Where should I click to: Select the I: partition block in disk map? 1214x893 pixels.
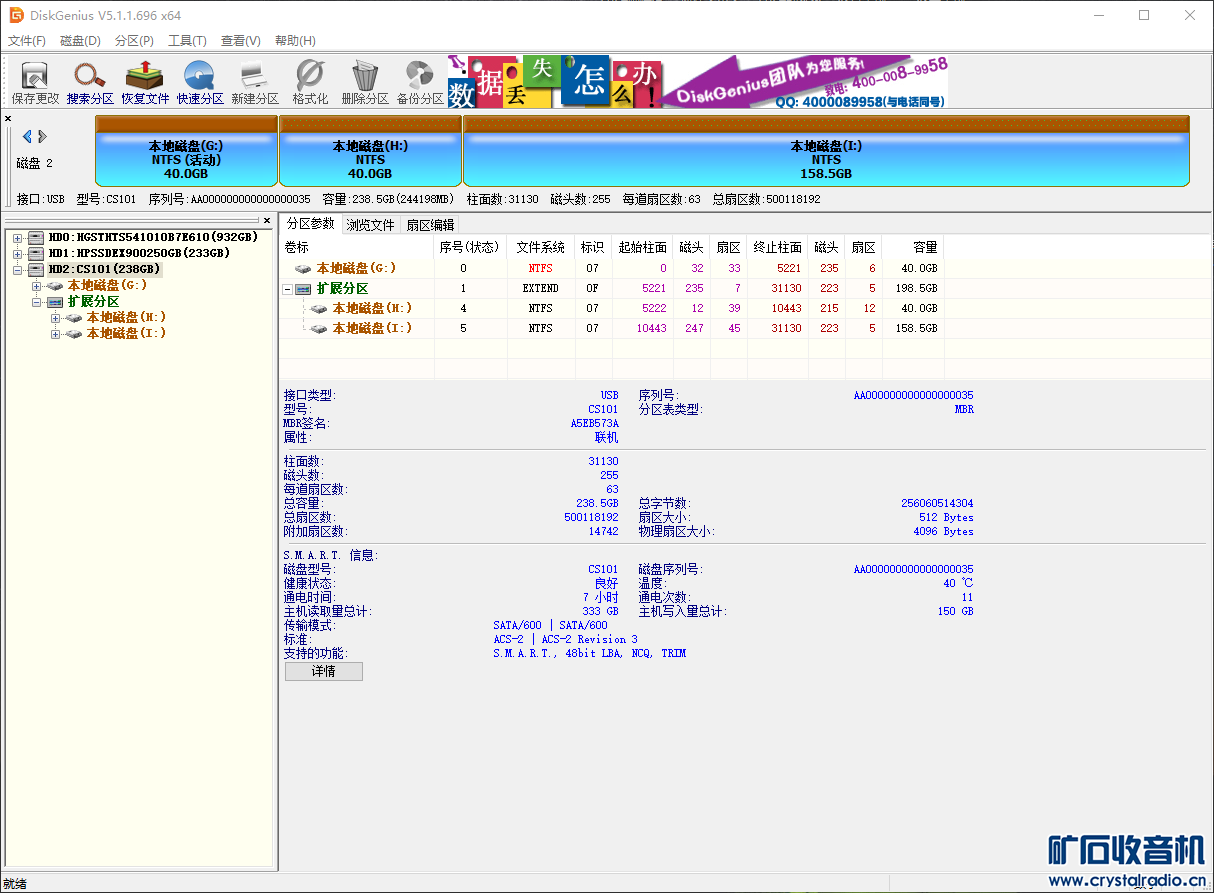click(826, 151)
